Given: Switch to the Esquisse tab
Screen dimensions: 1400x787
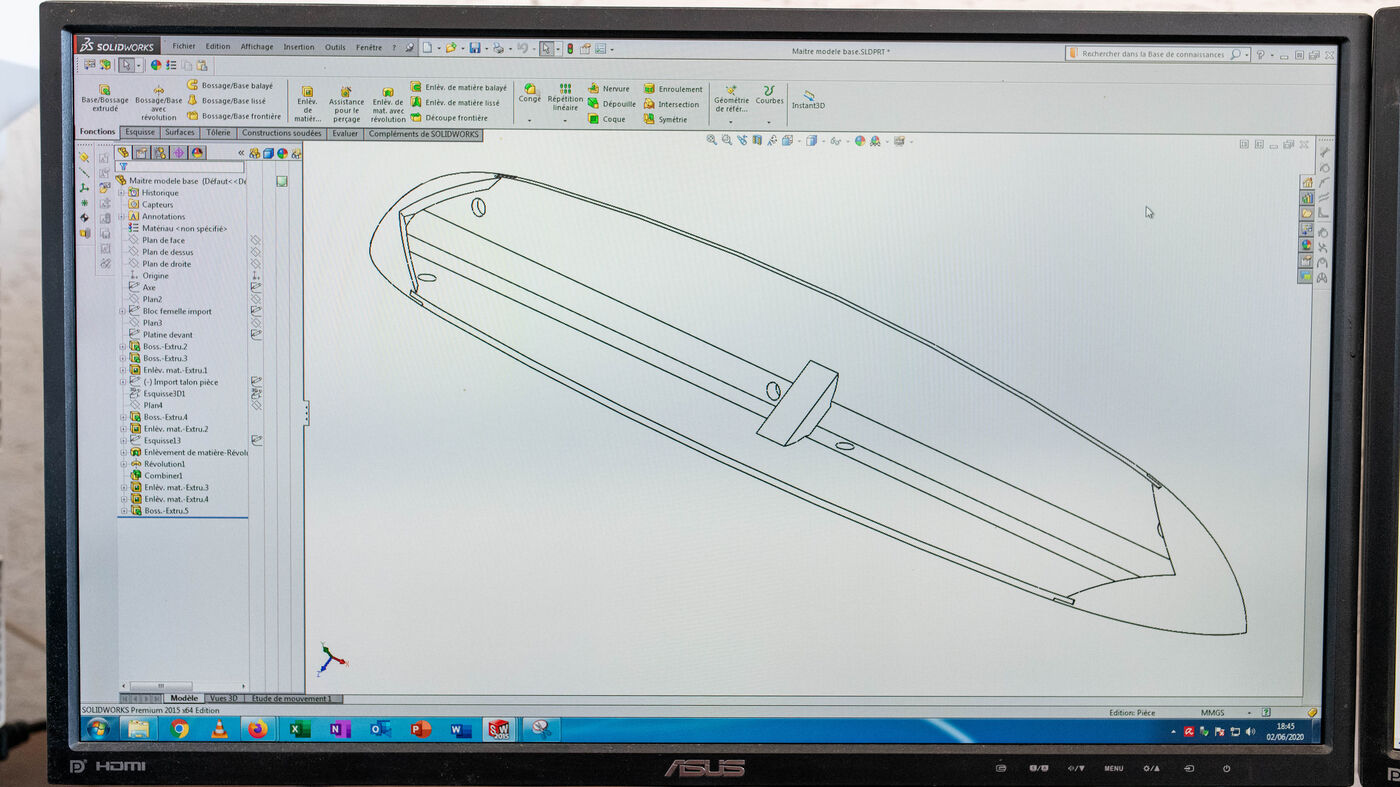Looking at the screenshot, I should click(140, 133).
